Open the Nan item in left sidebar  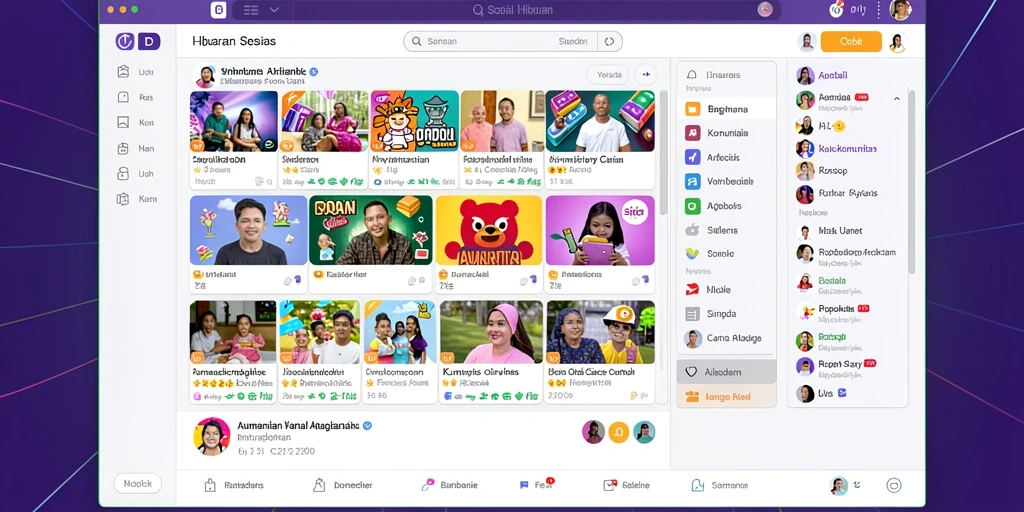coord(136,148)
